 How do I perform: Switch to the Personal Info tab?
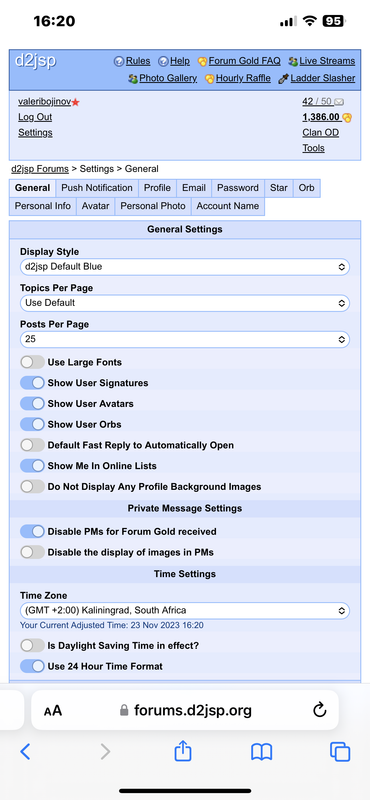[x=43, y=206]
